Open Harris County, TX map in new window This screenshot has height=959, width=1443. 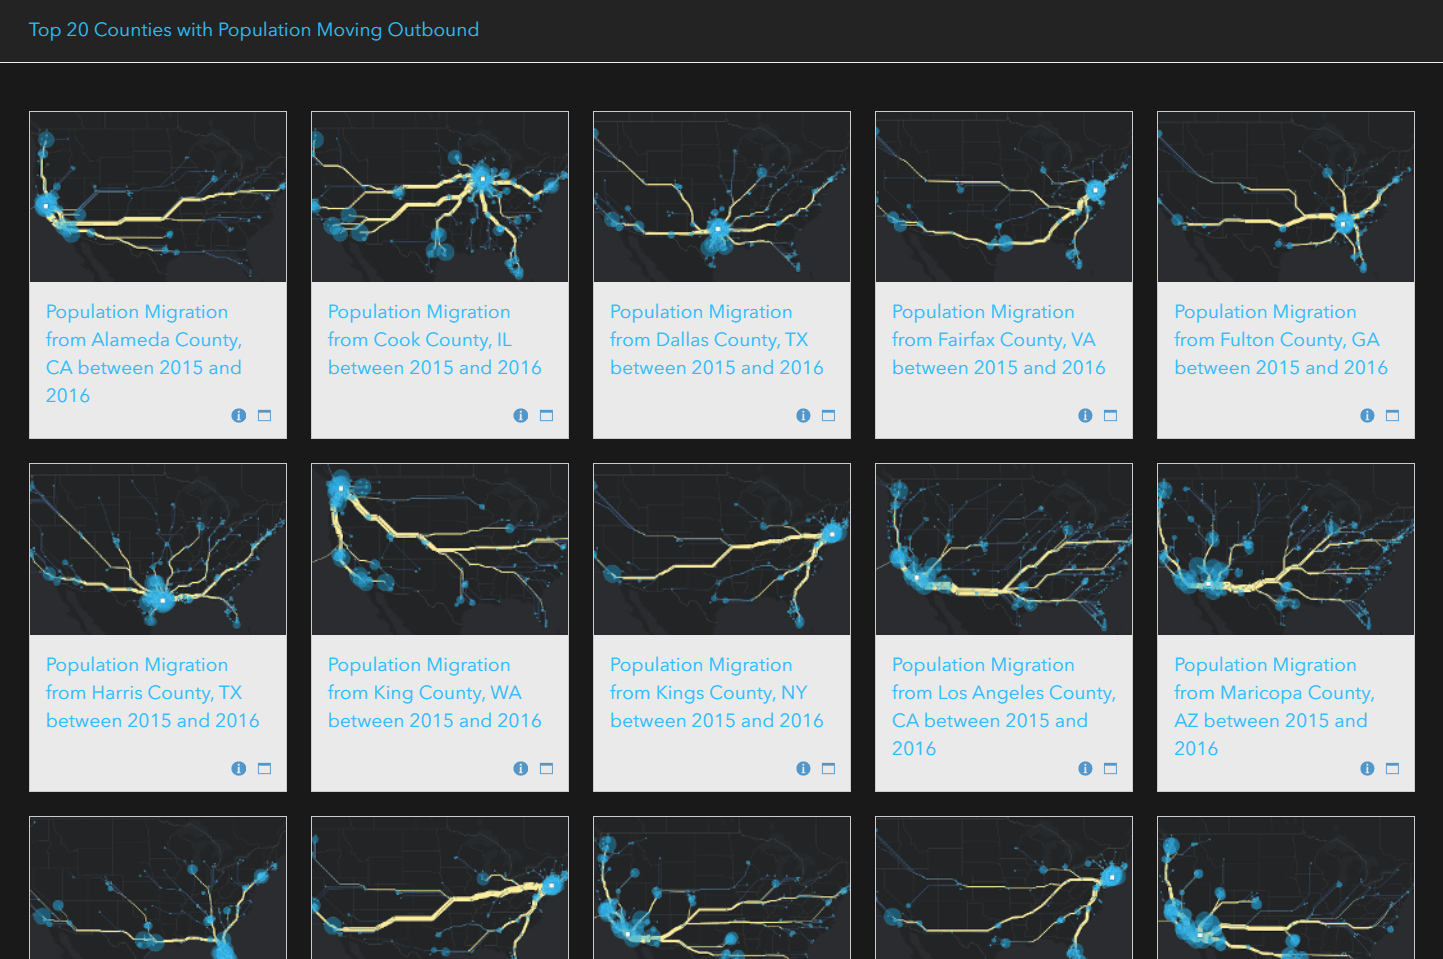265,769
